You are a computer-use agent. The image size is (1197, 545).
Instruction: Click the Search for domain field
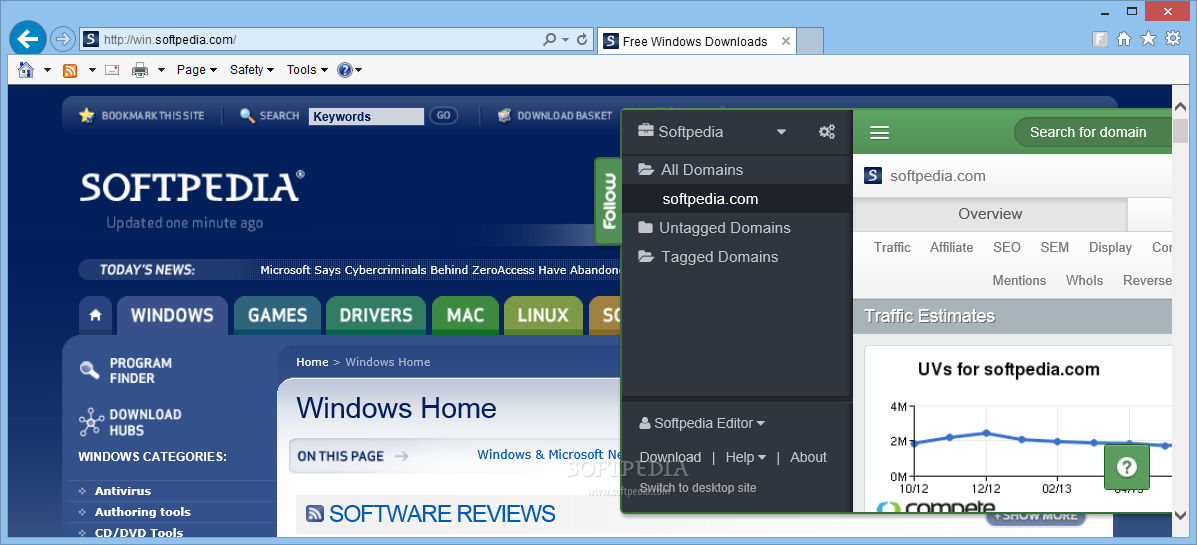[1093, 132]
